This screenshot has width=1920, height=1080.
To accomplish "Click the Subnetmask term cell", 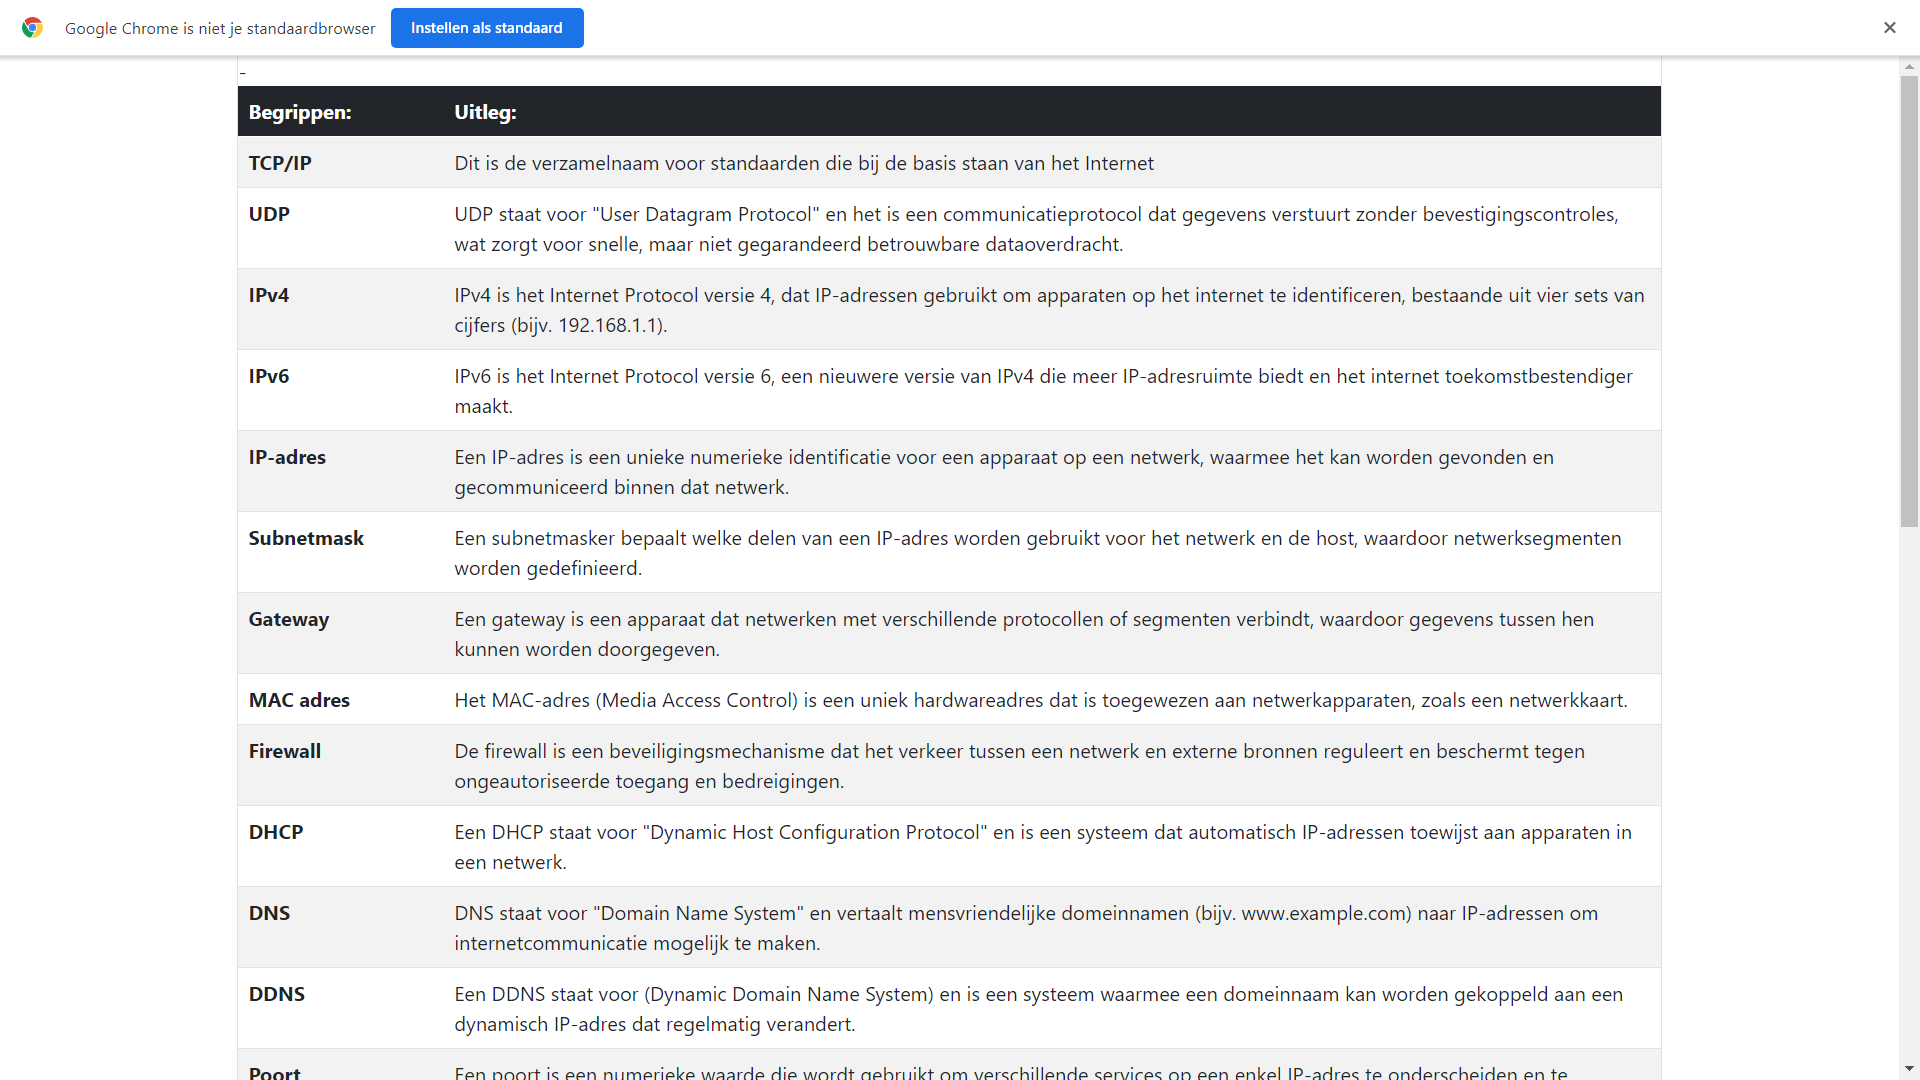I will tap(306, 538).
